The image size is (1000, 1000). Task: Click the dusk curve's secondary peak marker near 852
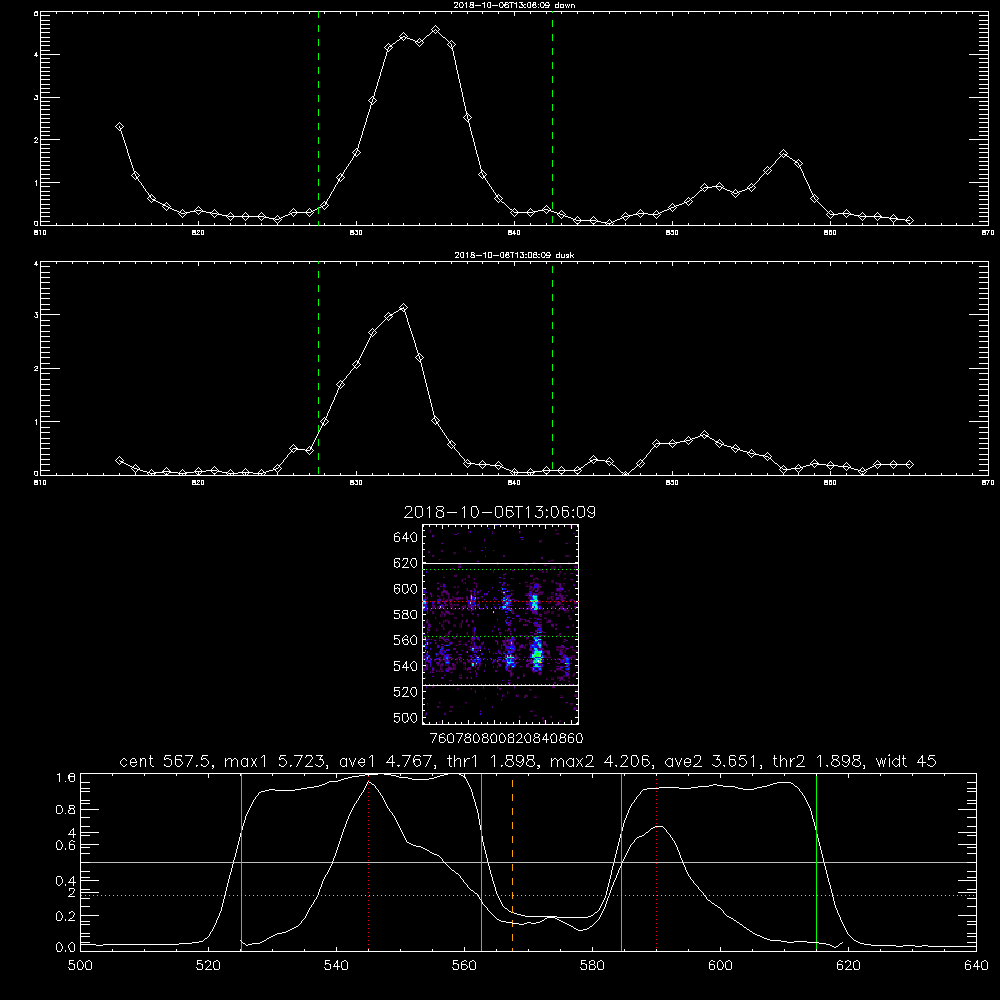704,434
